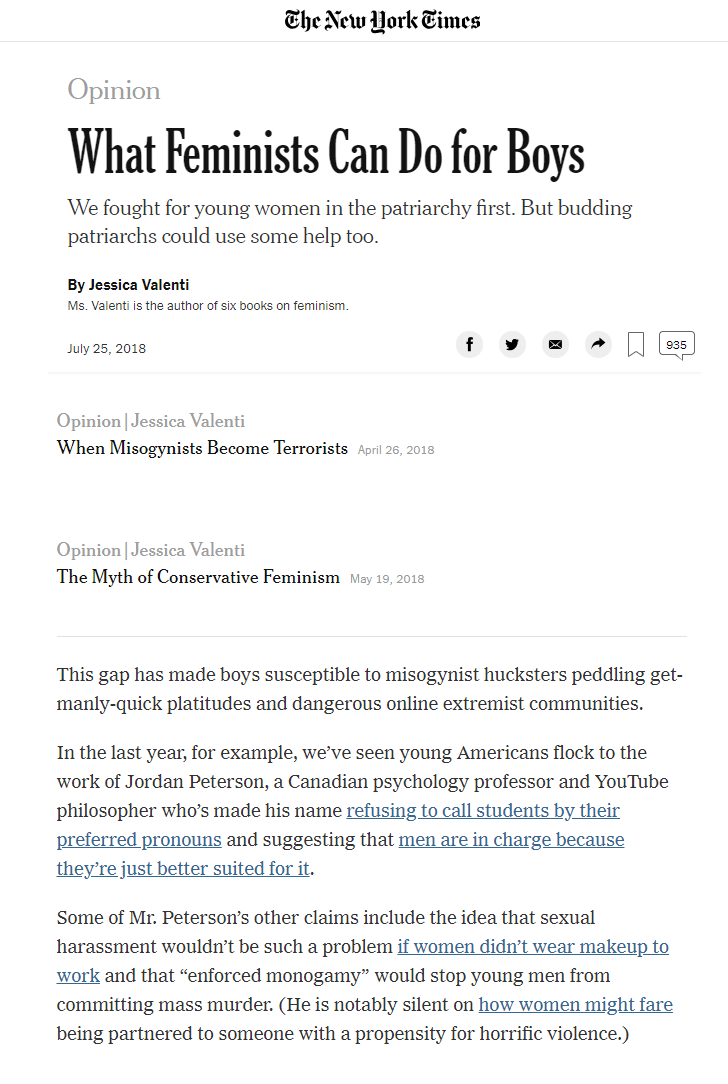Click the April 26, 2018 date on related article

(x=395, y=450)
